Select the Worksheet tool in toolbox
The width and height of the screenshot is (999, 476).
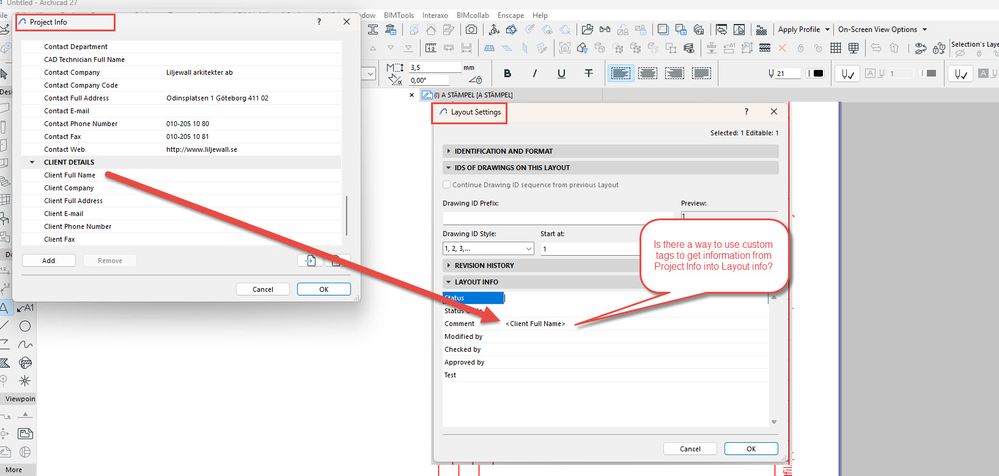[x=25, y=435]
